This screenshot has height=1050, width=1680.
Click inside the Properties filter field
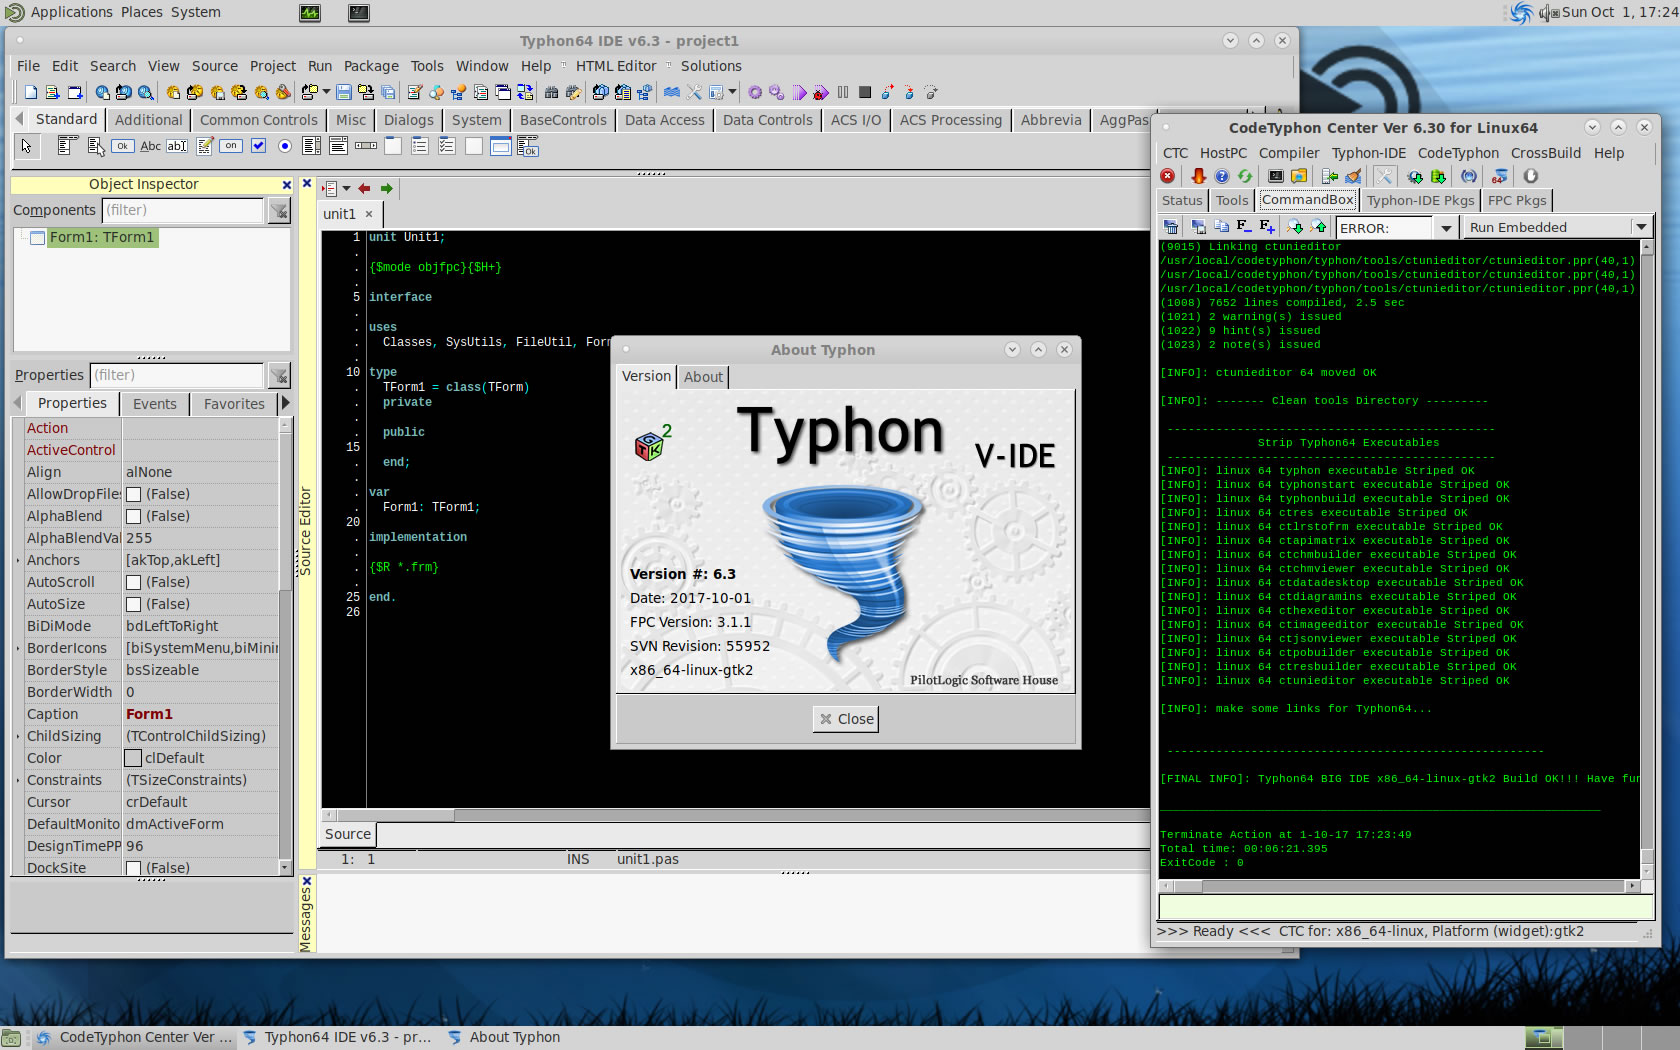[176, 375]
